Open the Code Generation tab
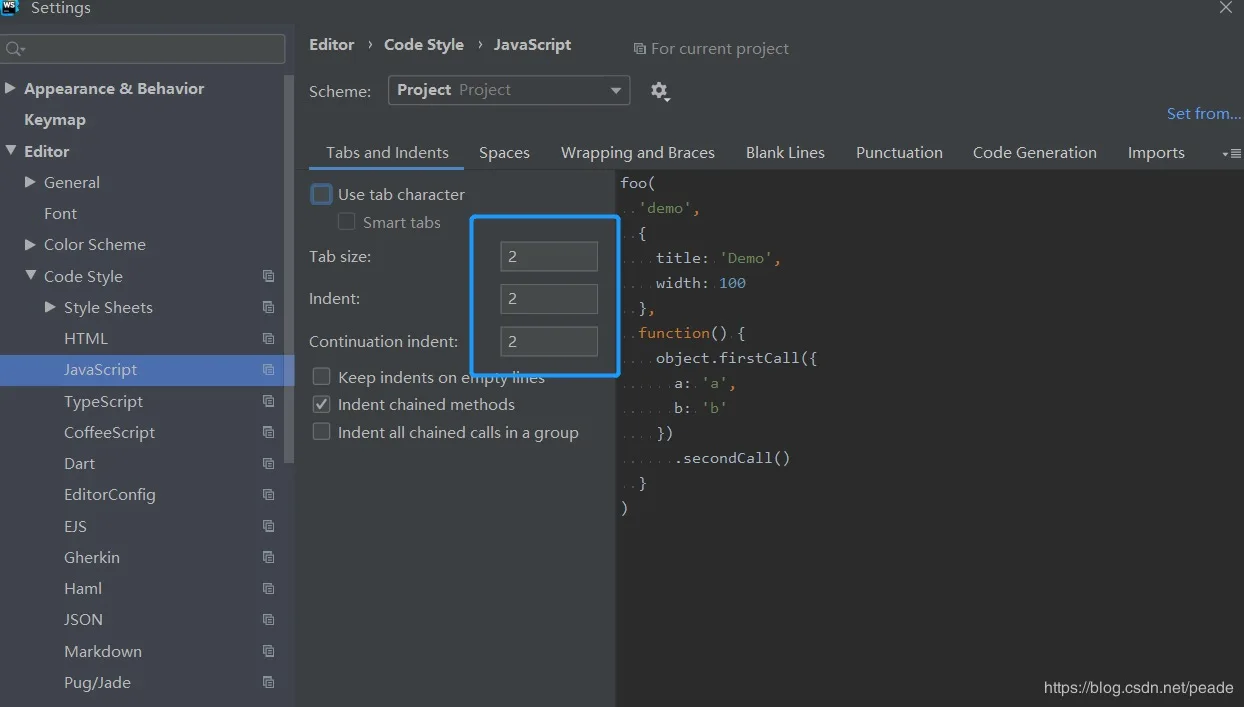The height and width of the screenshot is (707, 1244). coord(1034,153)
